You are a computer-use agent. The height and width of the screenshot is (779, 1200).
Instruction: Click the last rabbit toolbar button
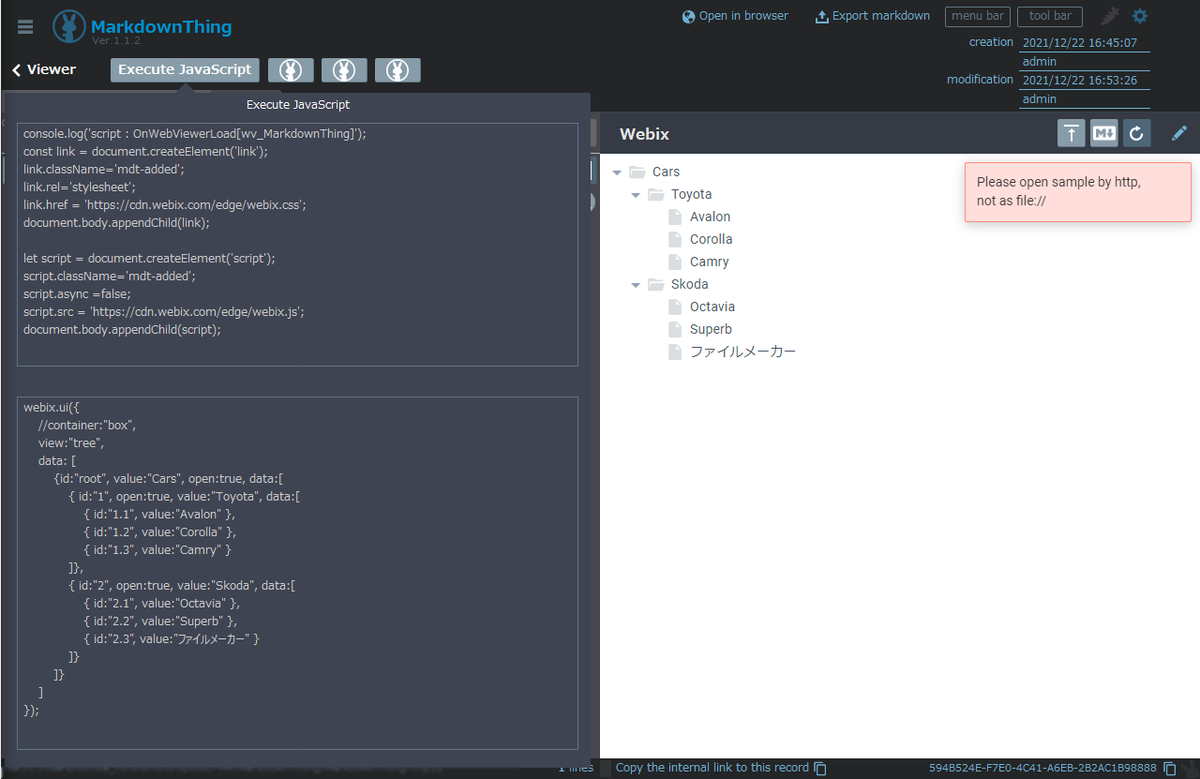tap(398, 70)
